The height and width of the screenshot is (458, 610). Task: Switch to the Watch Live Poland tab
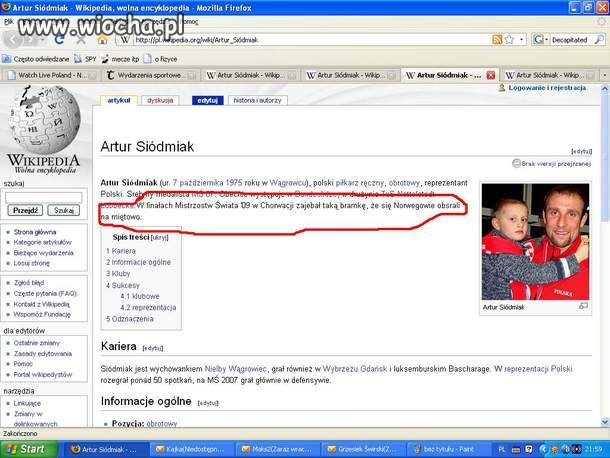(50, 75)
